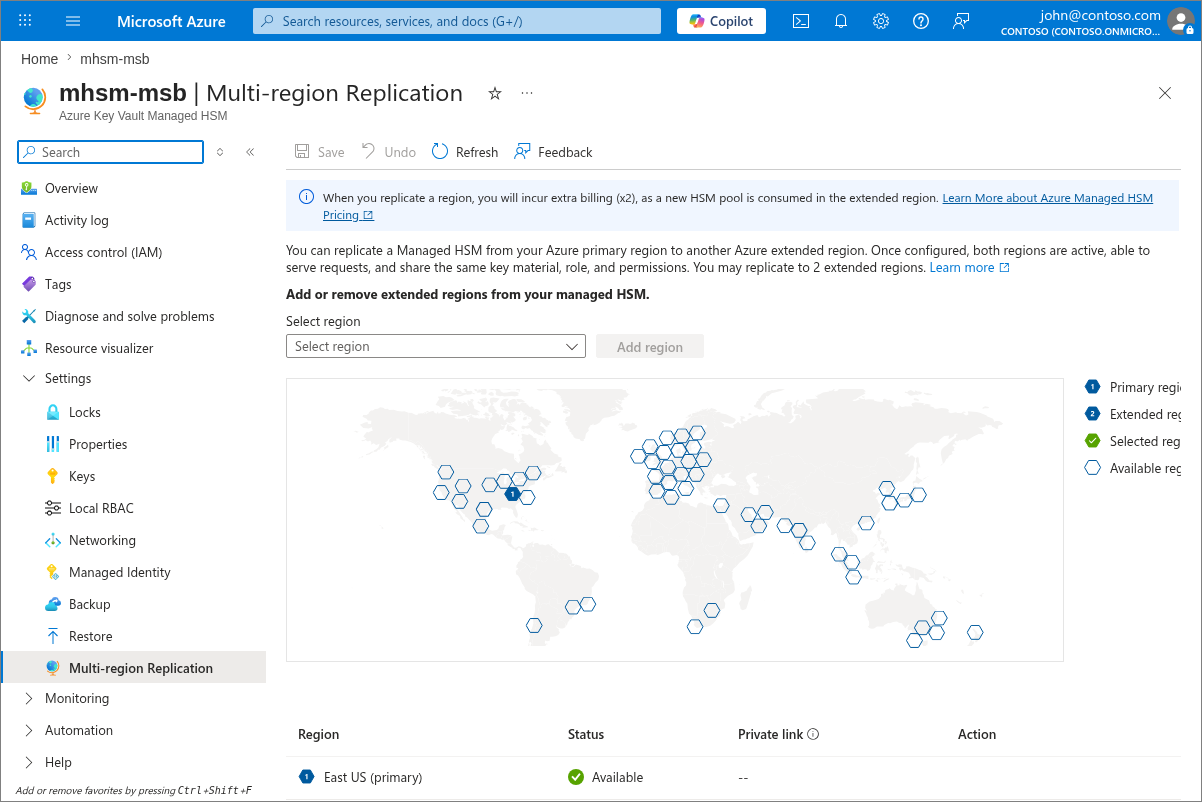Collapse the sidebar with the double chevron
The width and height of the screenshot is (1202, 802).
[250, 152]
